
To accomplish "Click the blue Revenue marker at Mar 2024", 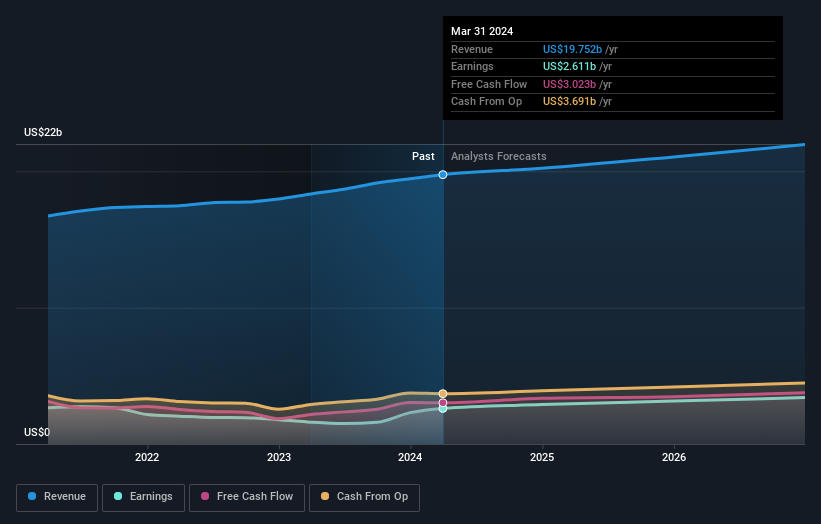I will coord(443,174).
